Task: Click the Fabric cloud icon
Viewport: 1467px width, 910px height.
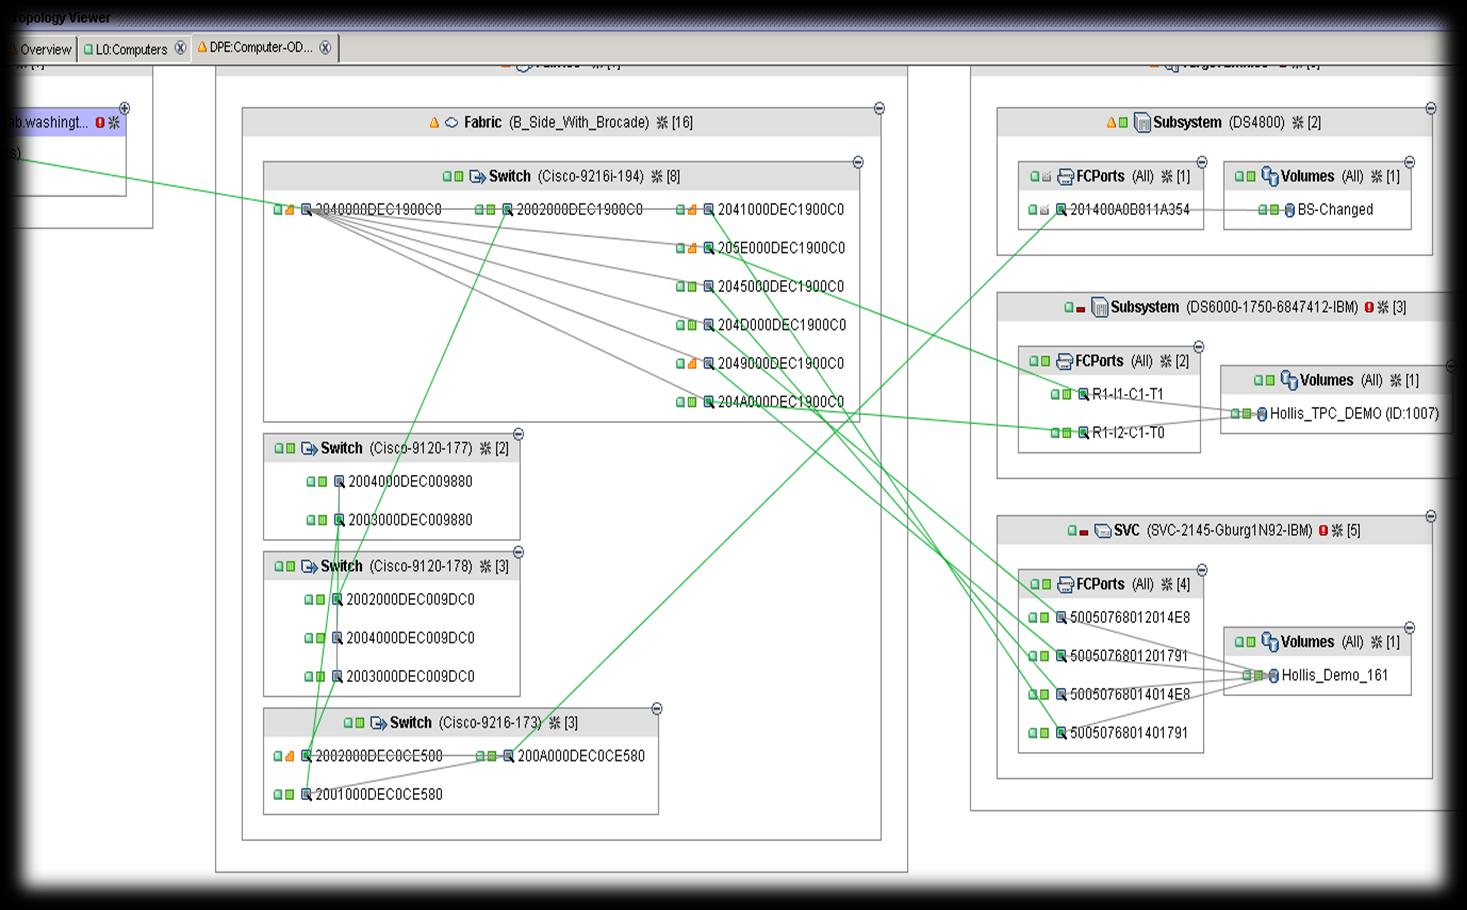Action: point(452,123)
